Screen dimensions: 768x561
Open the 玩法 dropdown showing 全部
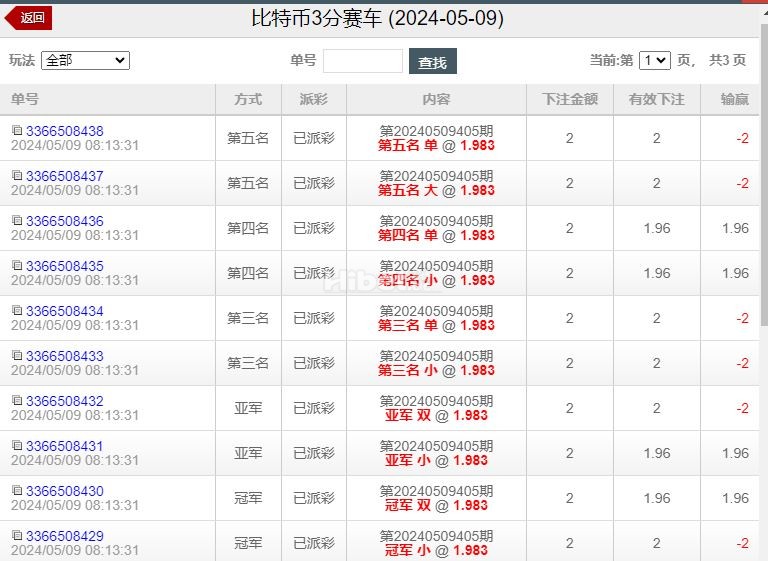click(x=85, y=60)
